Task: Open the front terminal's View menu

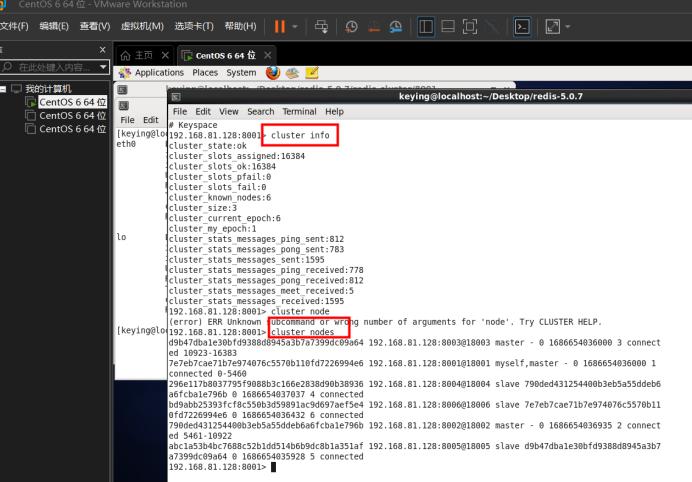Action: point(229,112)
